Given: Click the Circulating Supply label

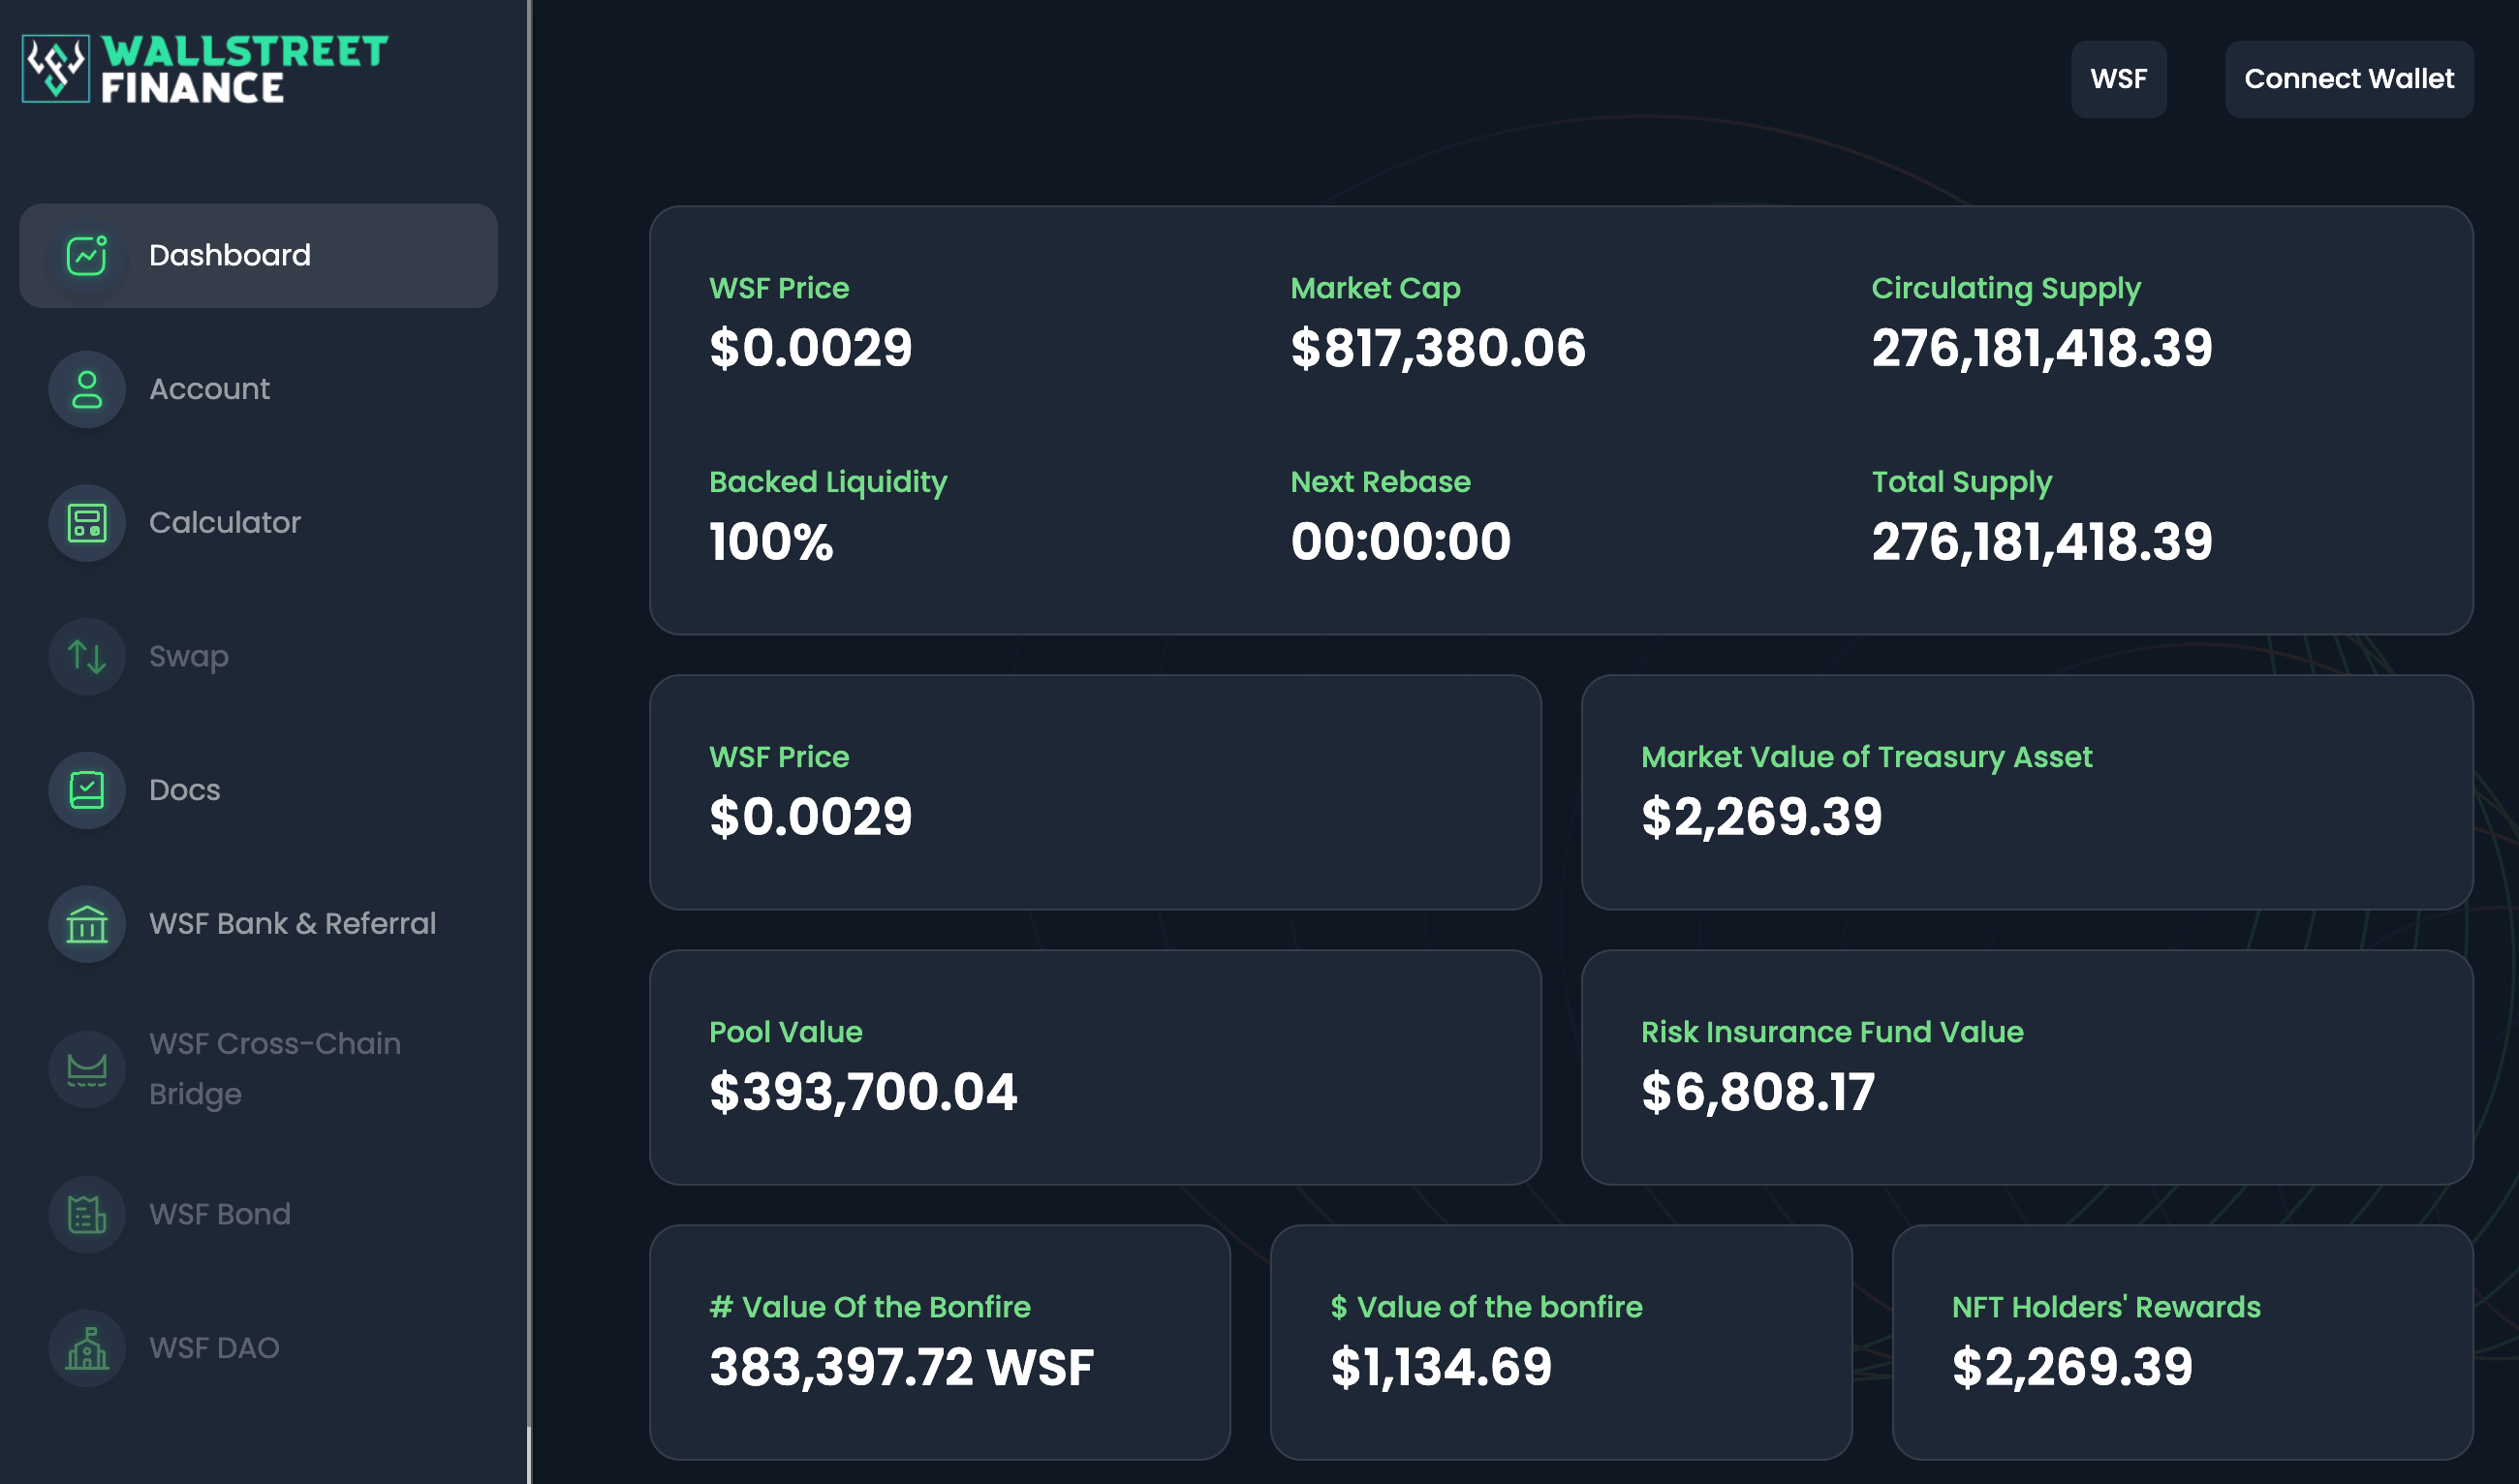Looking at the screenshot, I should (x=2006, y=288).
